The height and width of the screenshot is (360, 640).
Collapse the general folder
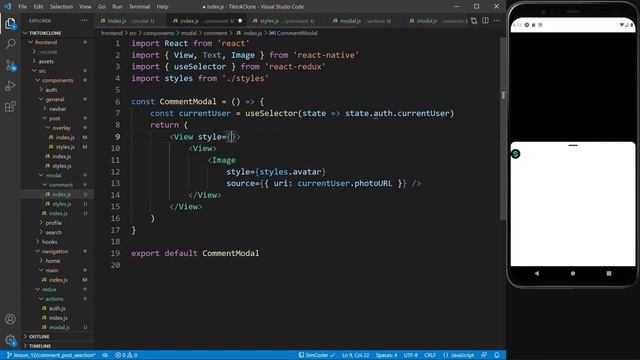[x=55, y=100]
